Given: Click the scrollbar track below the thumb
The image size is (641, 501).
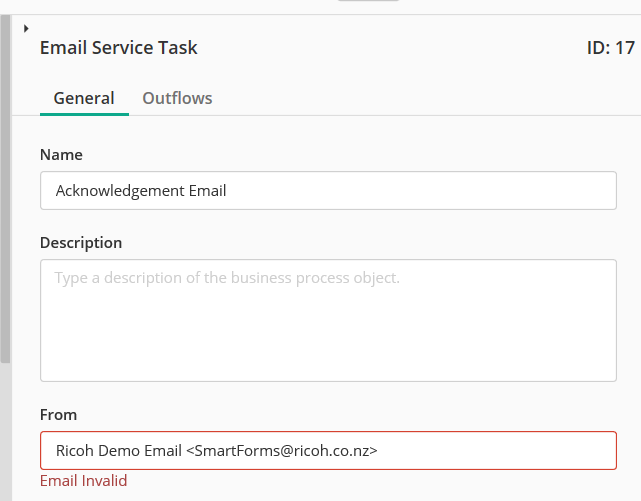Looking at the screenshot, I should pos(5,432).
